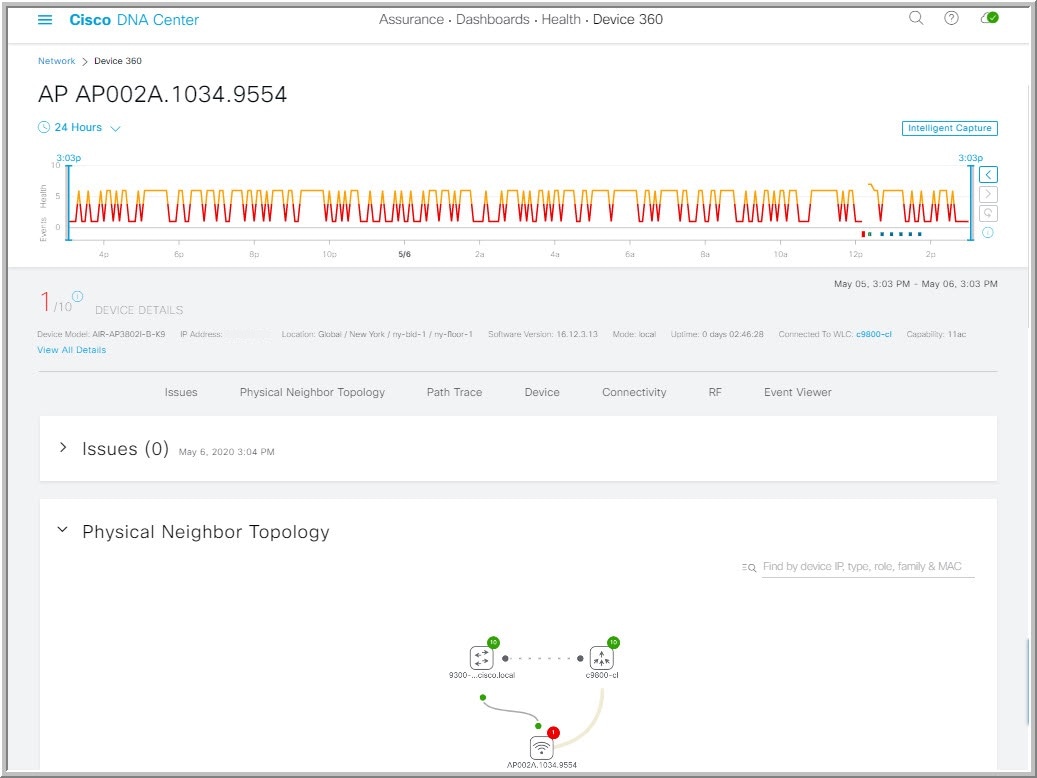Click the Cisco DNA Center logo
The width and height of the screenshot is (1037, 778).
pyautogui.click(x=134, y=20)
